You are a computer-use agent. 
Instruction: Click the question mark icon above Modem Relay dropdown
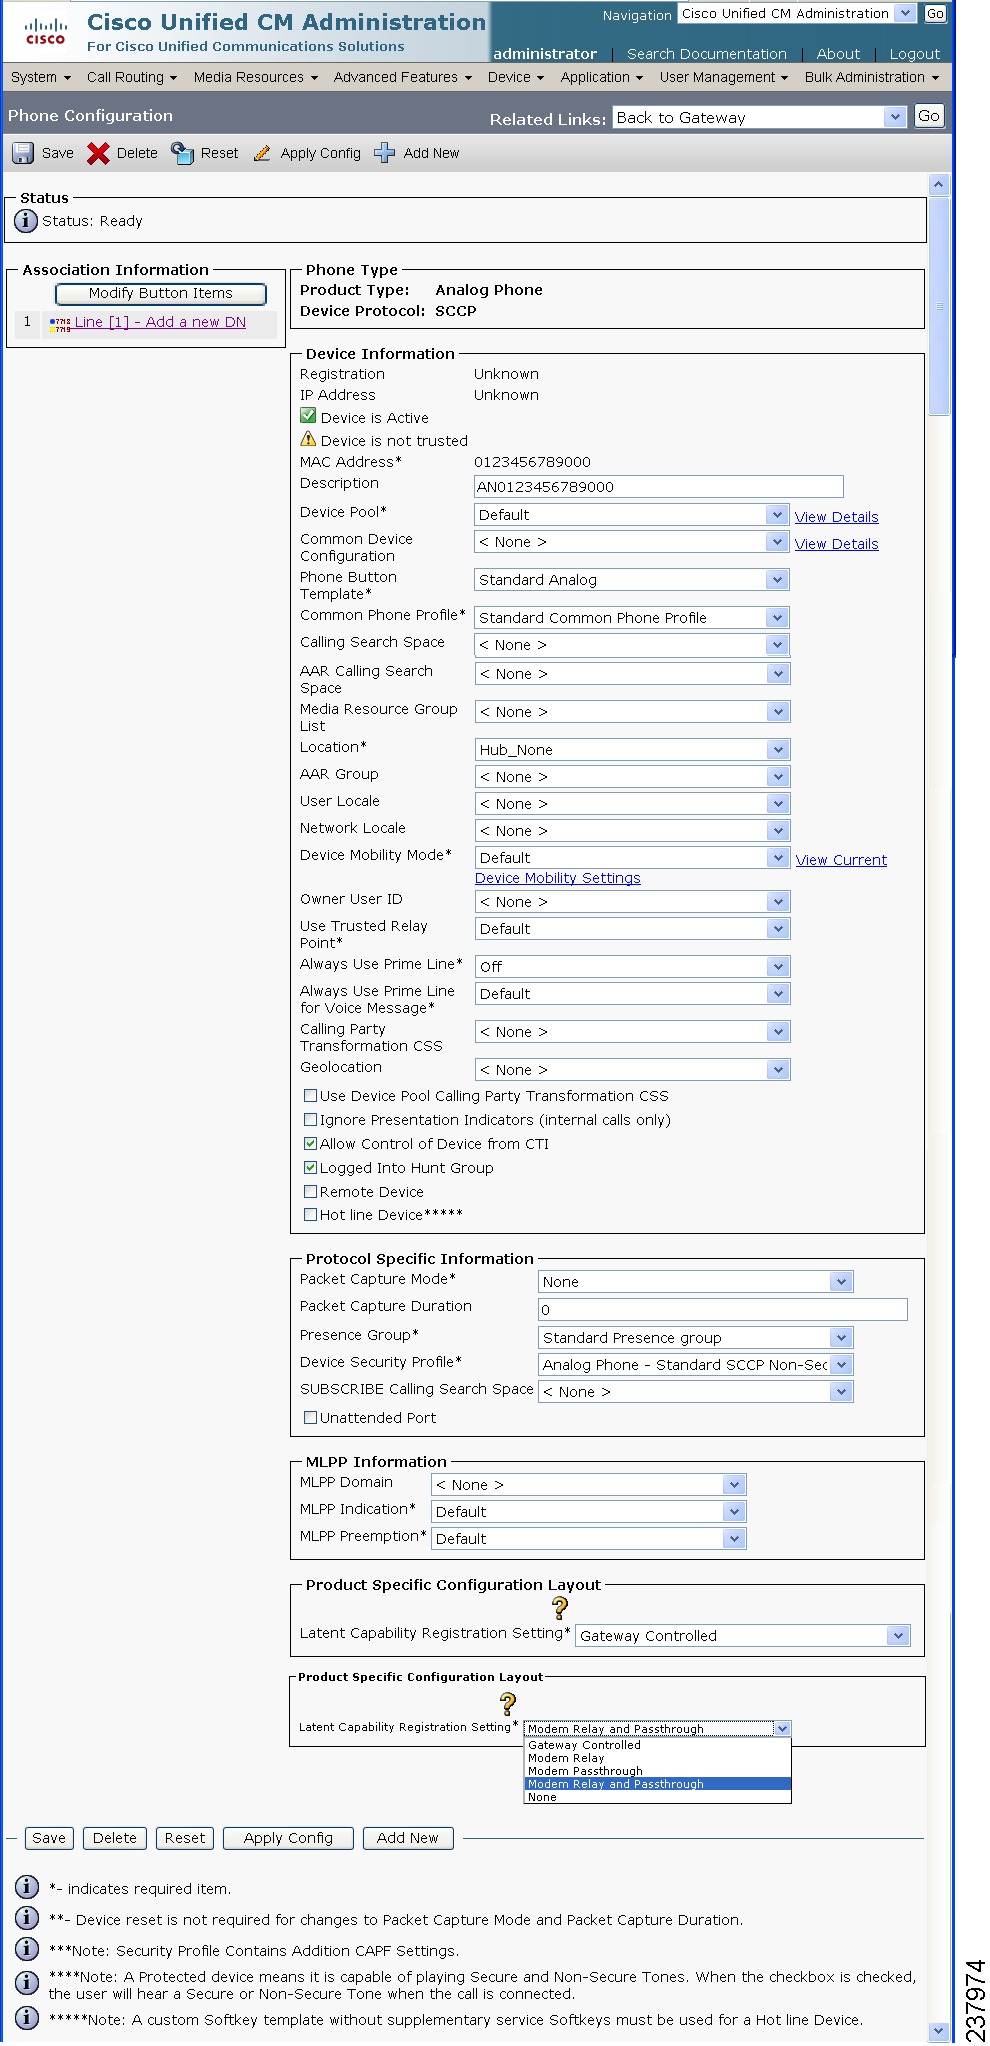click(508, 1704)
